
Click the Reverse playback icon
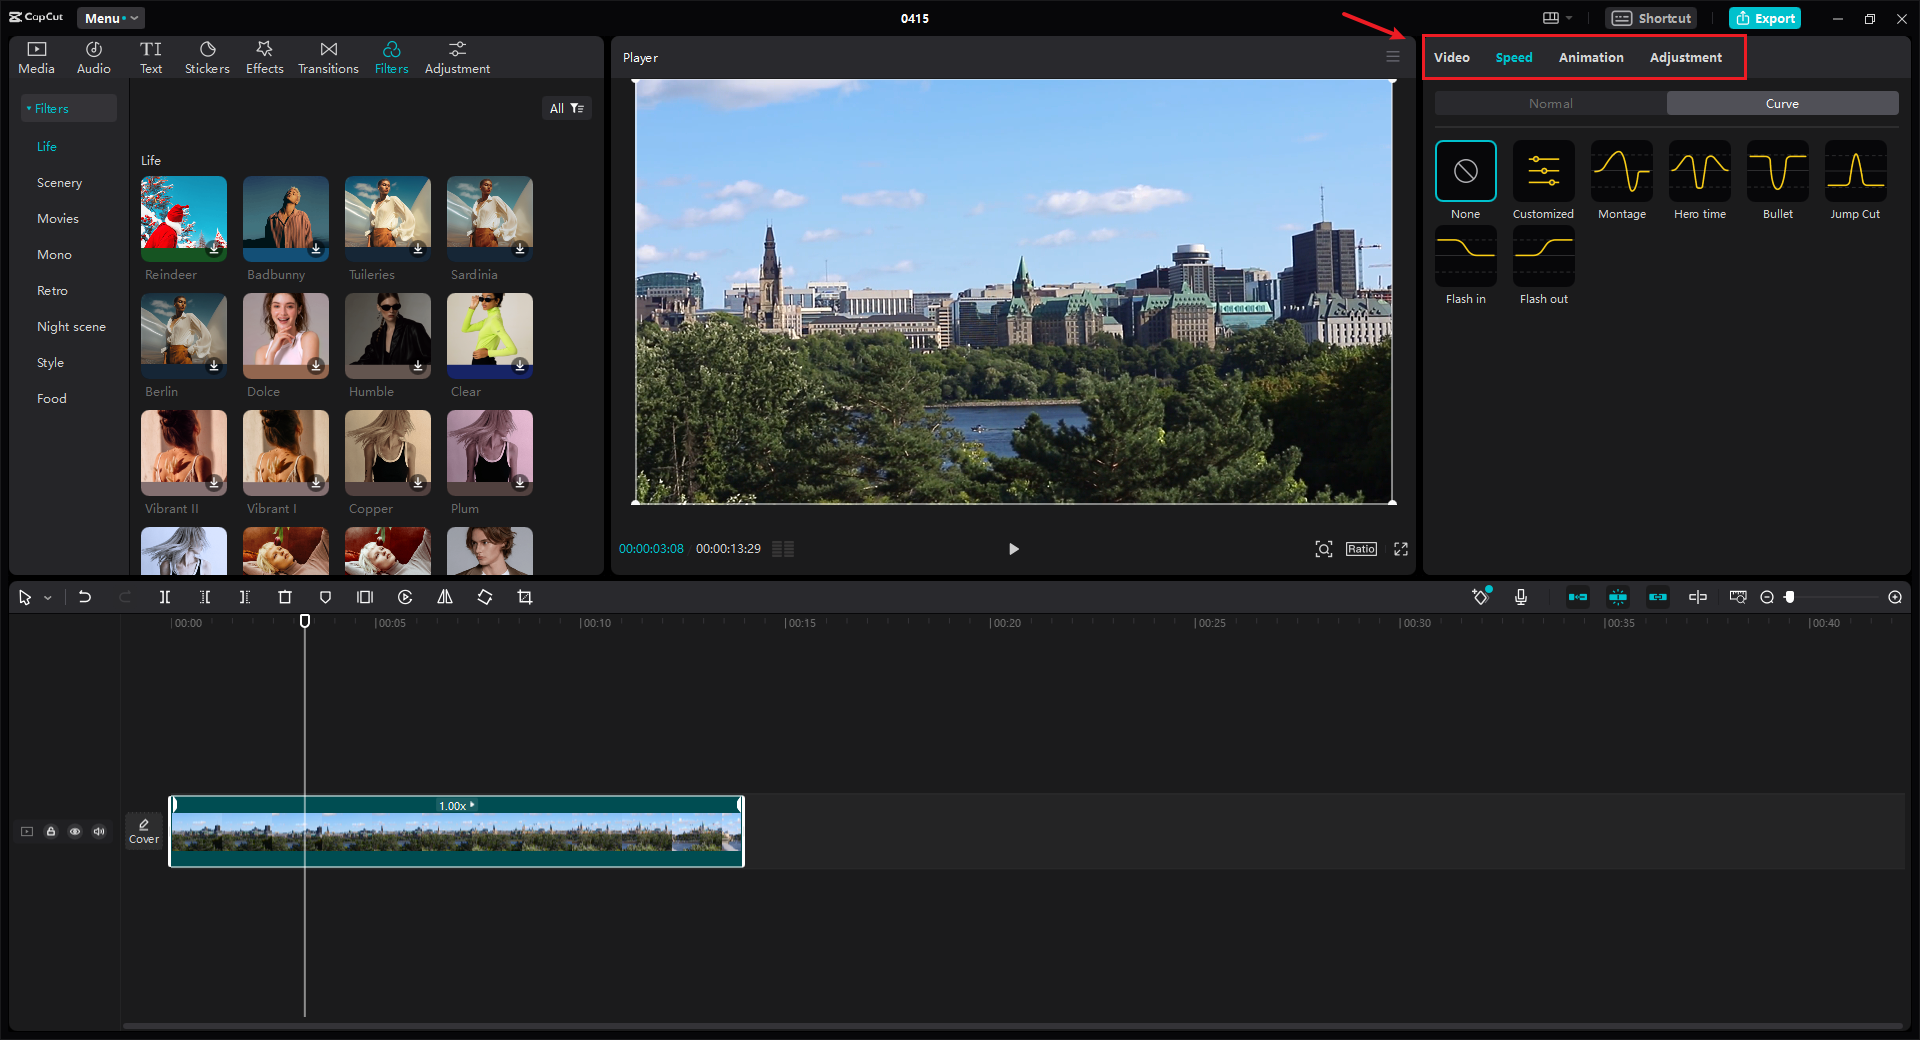tap(405, 597)
